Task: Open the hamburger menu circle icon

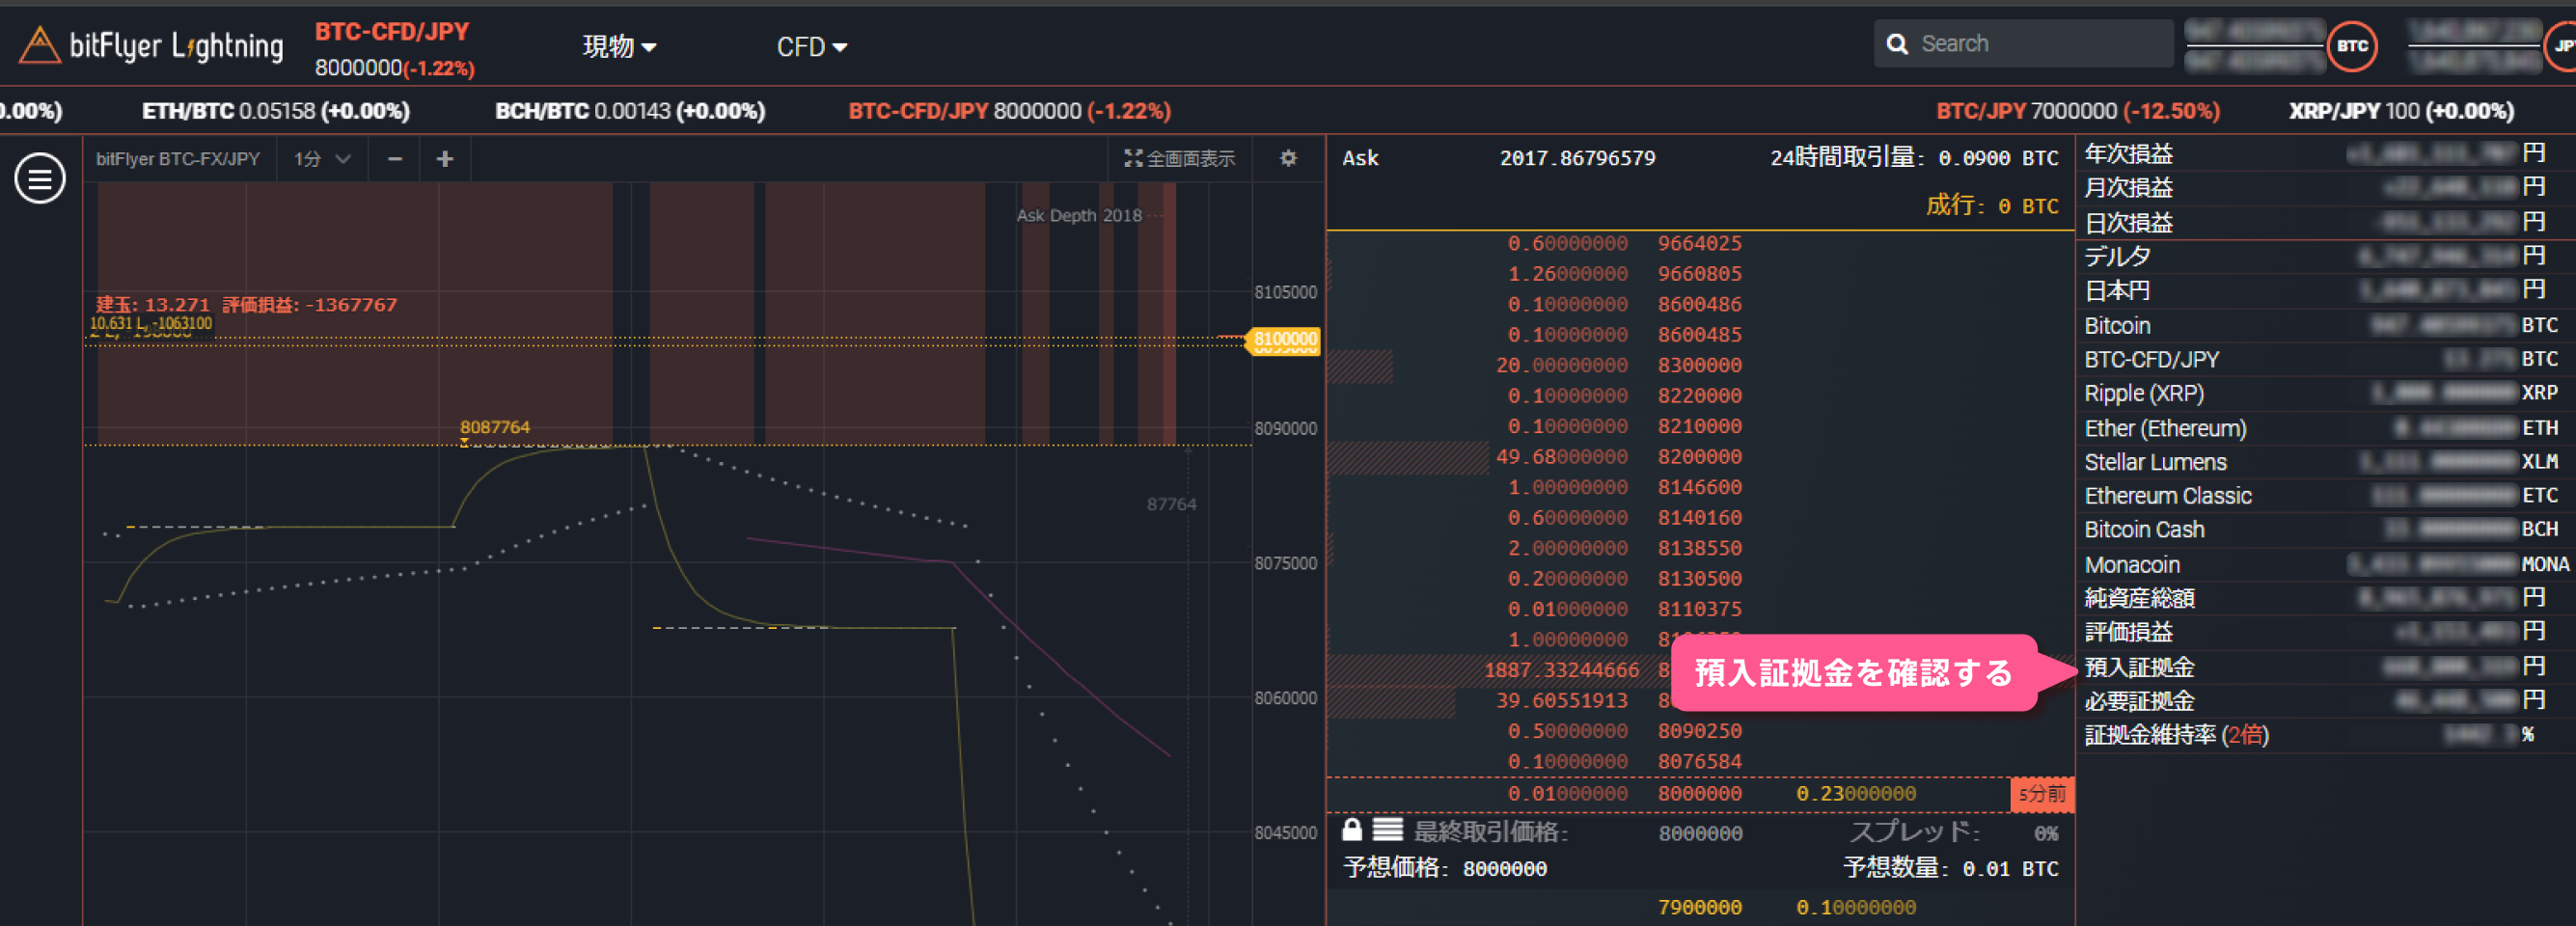Action: [x=40, y=178]
